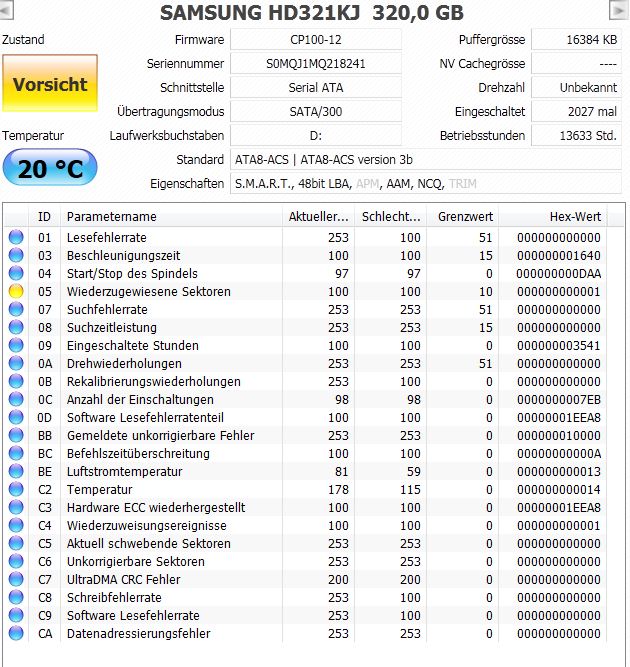Select the Wiederzugewiesene Sektoren parameter name
Viewport: 630px width, 667px height.
(148, 291)
